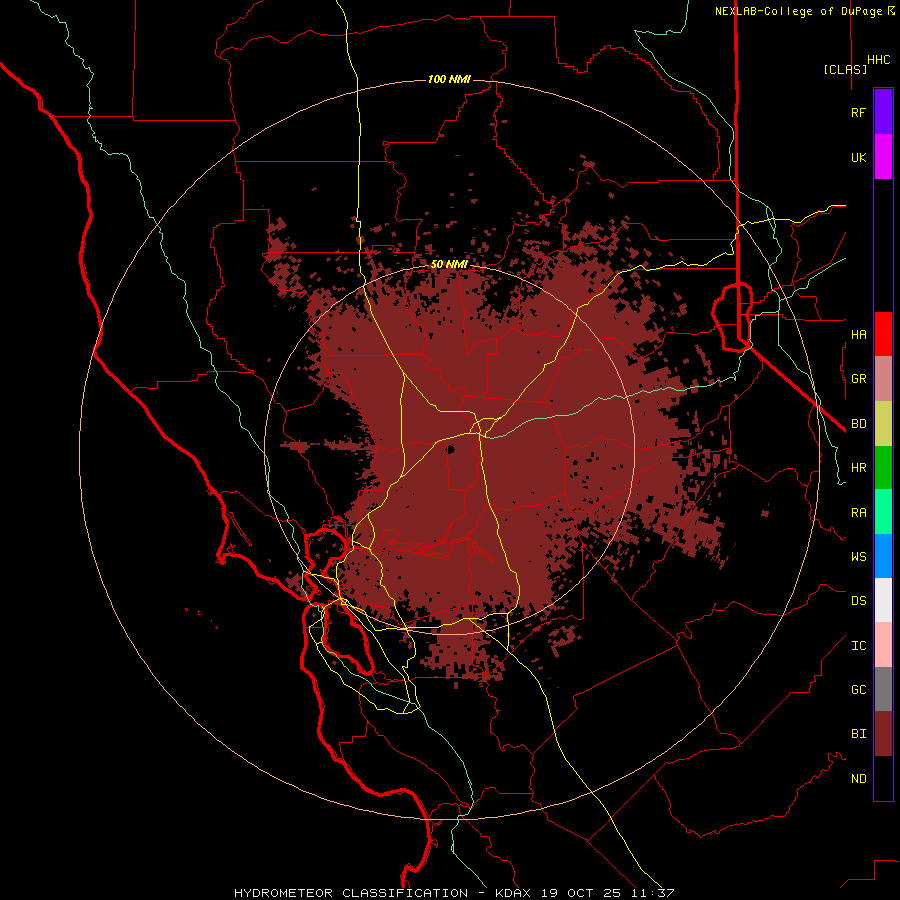Pick the RA light green swatch
This screenshot has width=900, height=900.
(x=883, y=512)
